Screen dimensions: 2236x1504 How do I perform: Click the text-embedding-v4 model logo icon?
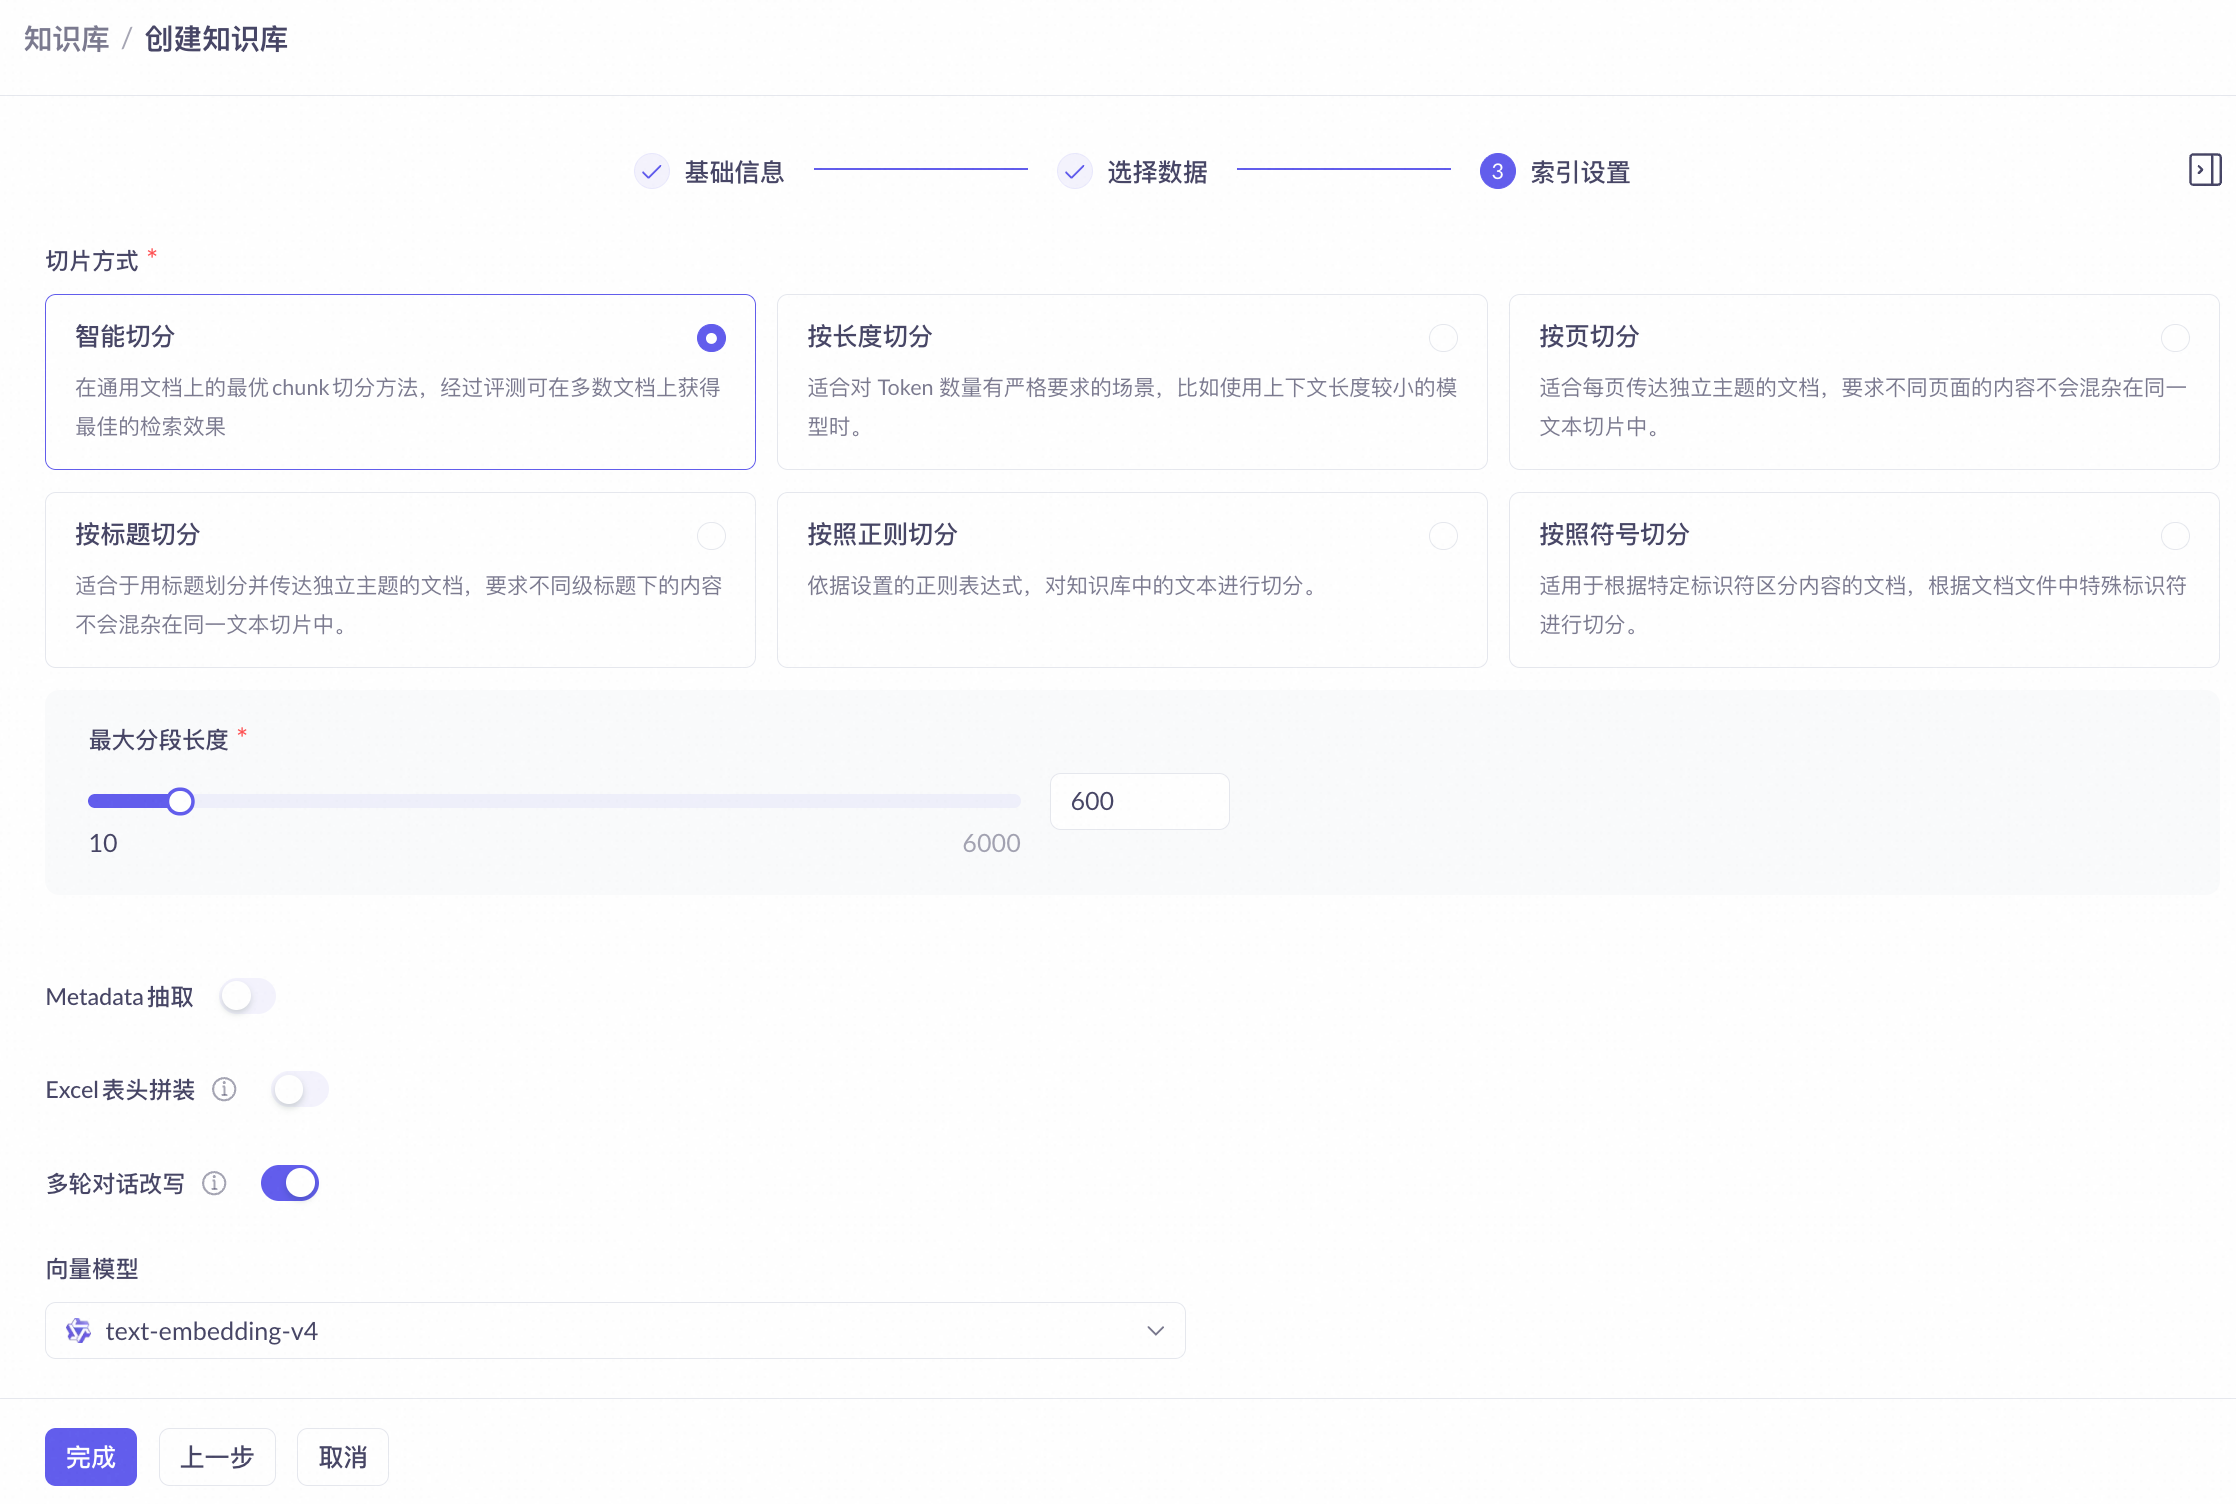click(78, 1331)
